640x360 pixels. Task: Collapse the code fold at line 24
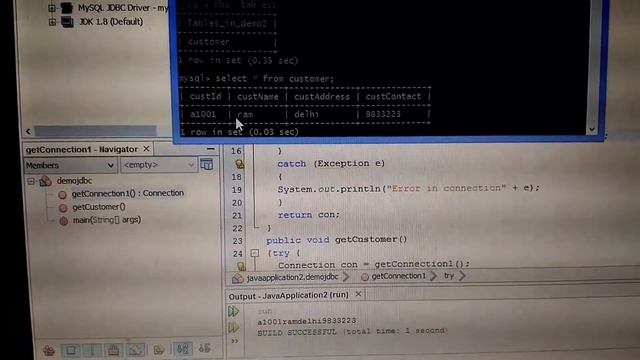[254, 253]
